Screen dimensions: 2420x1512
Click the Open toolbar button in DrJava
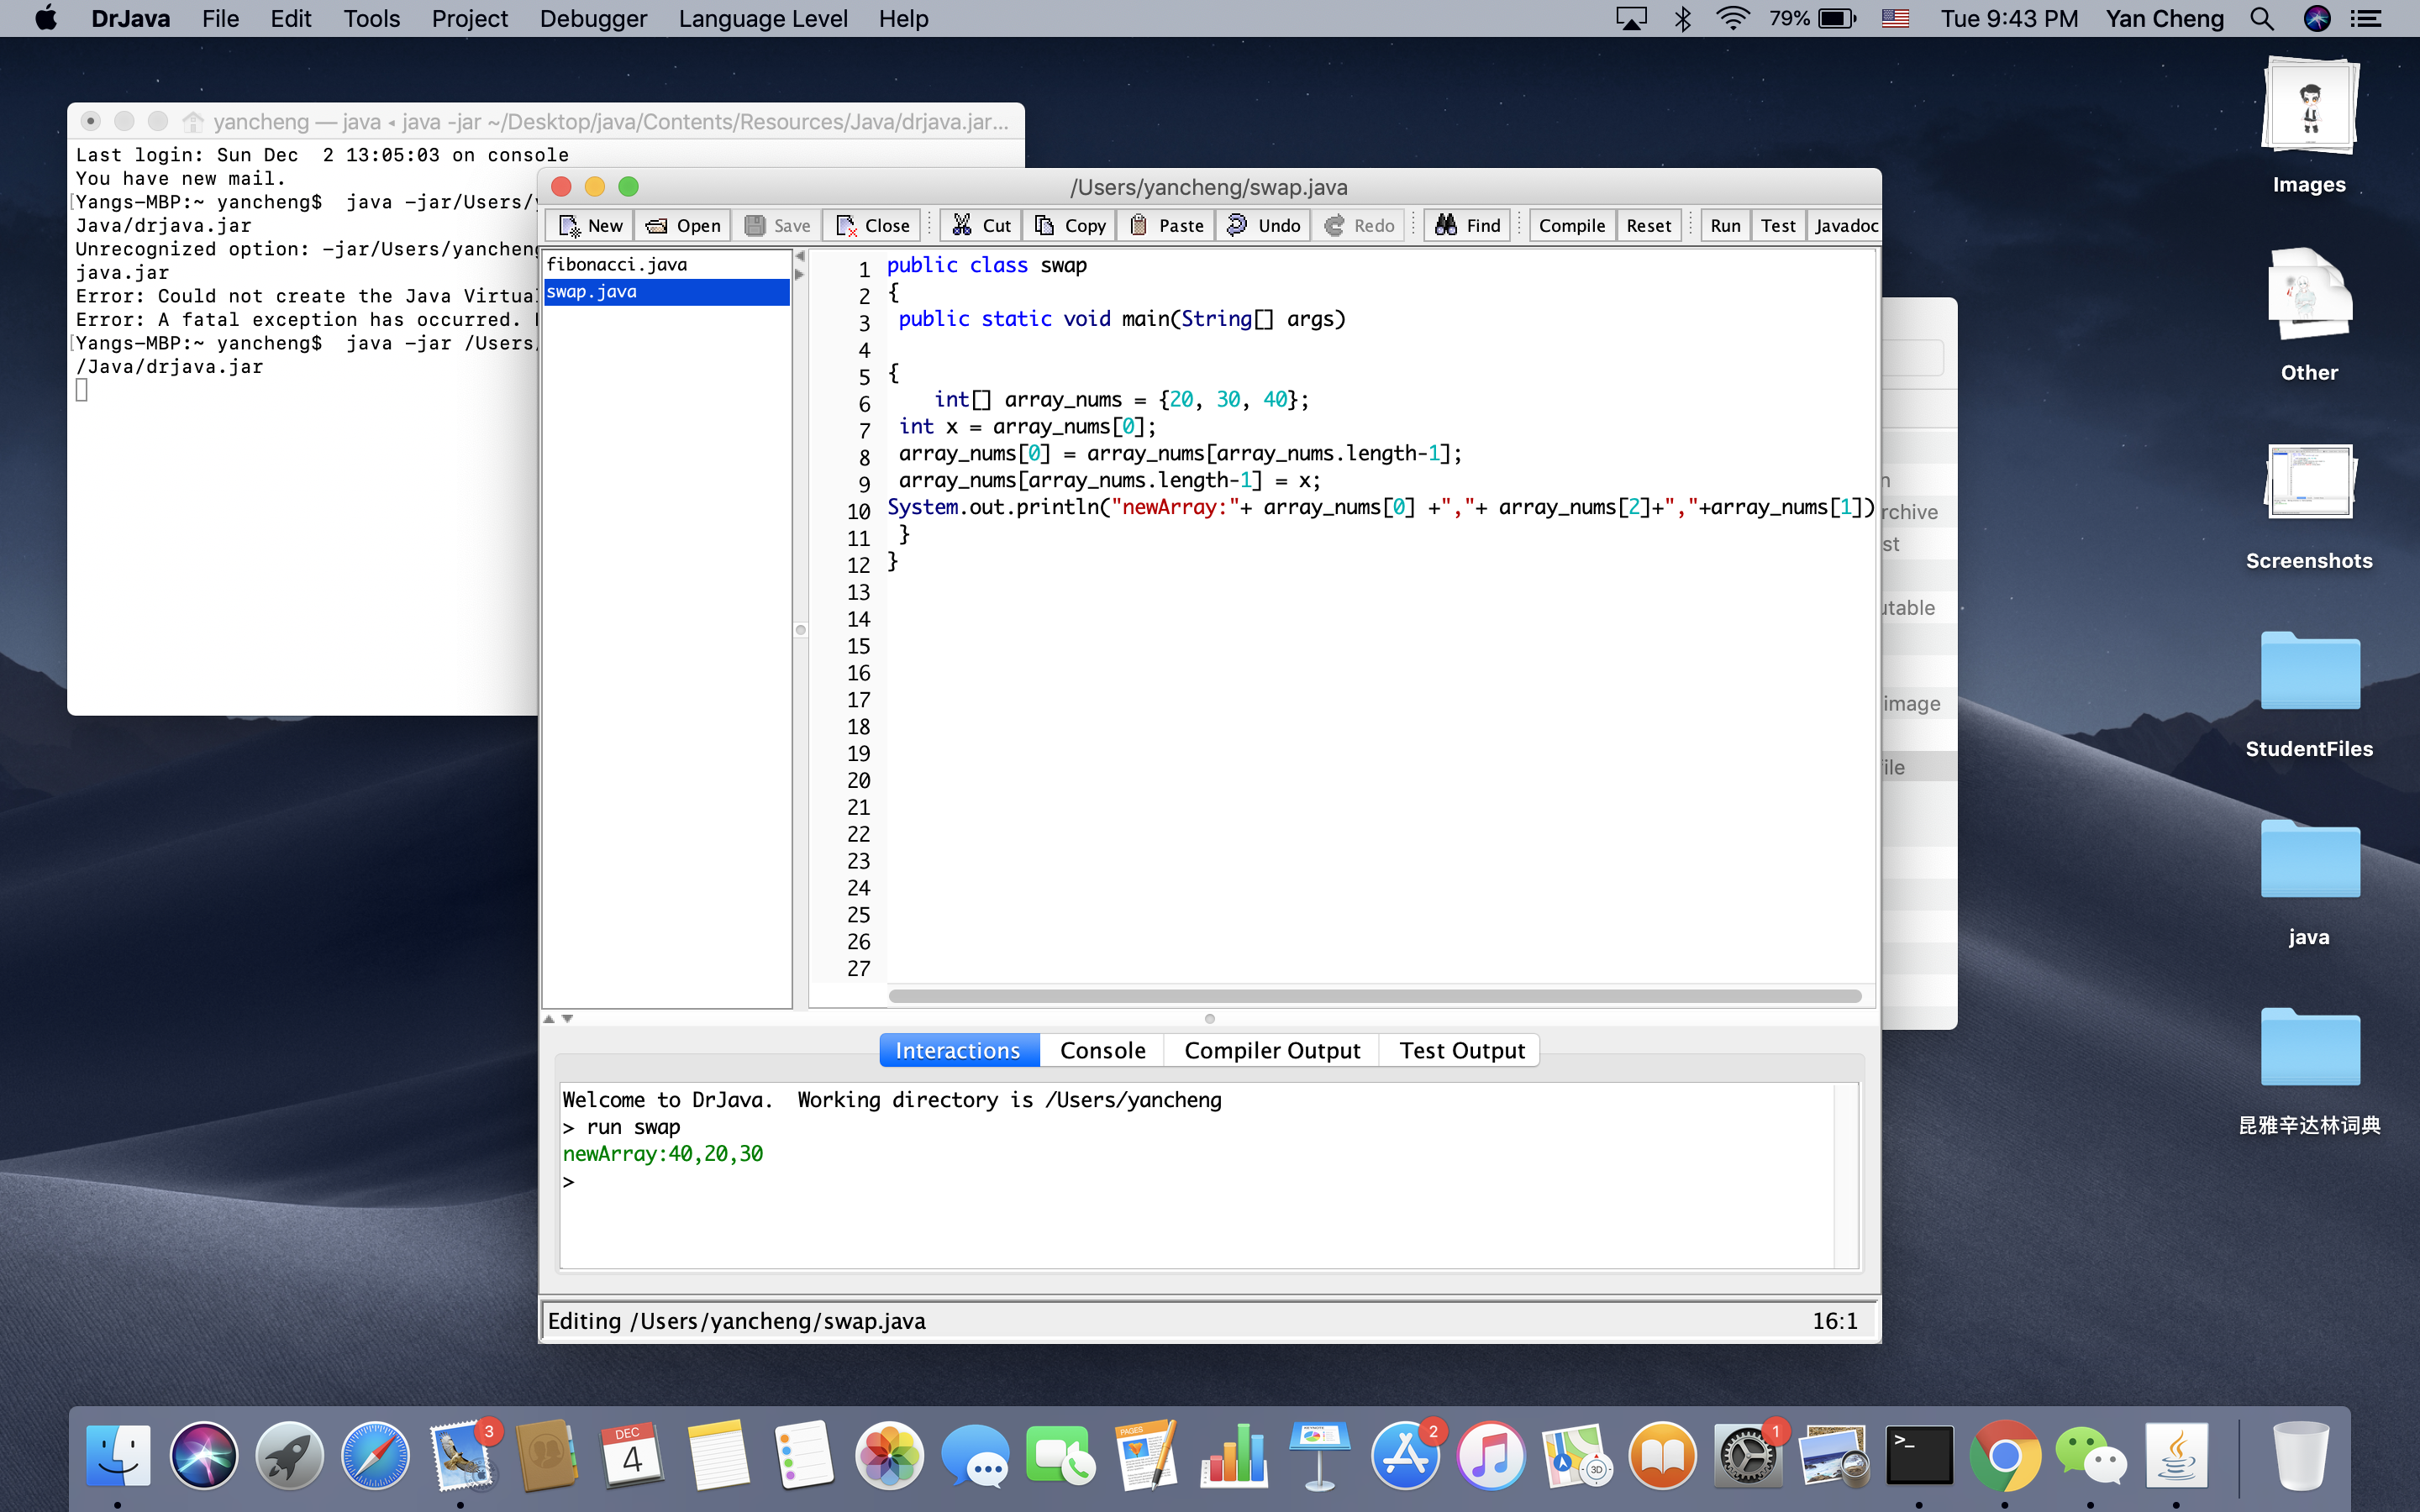pyautogui.click(x=683, y=225)
